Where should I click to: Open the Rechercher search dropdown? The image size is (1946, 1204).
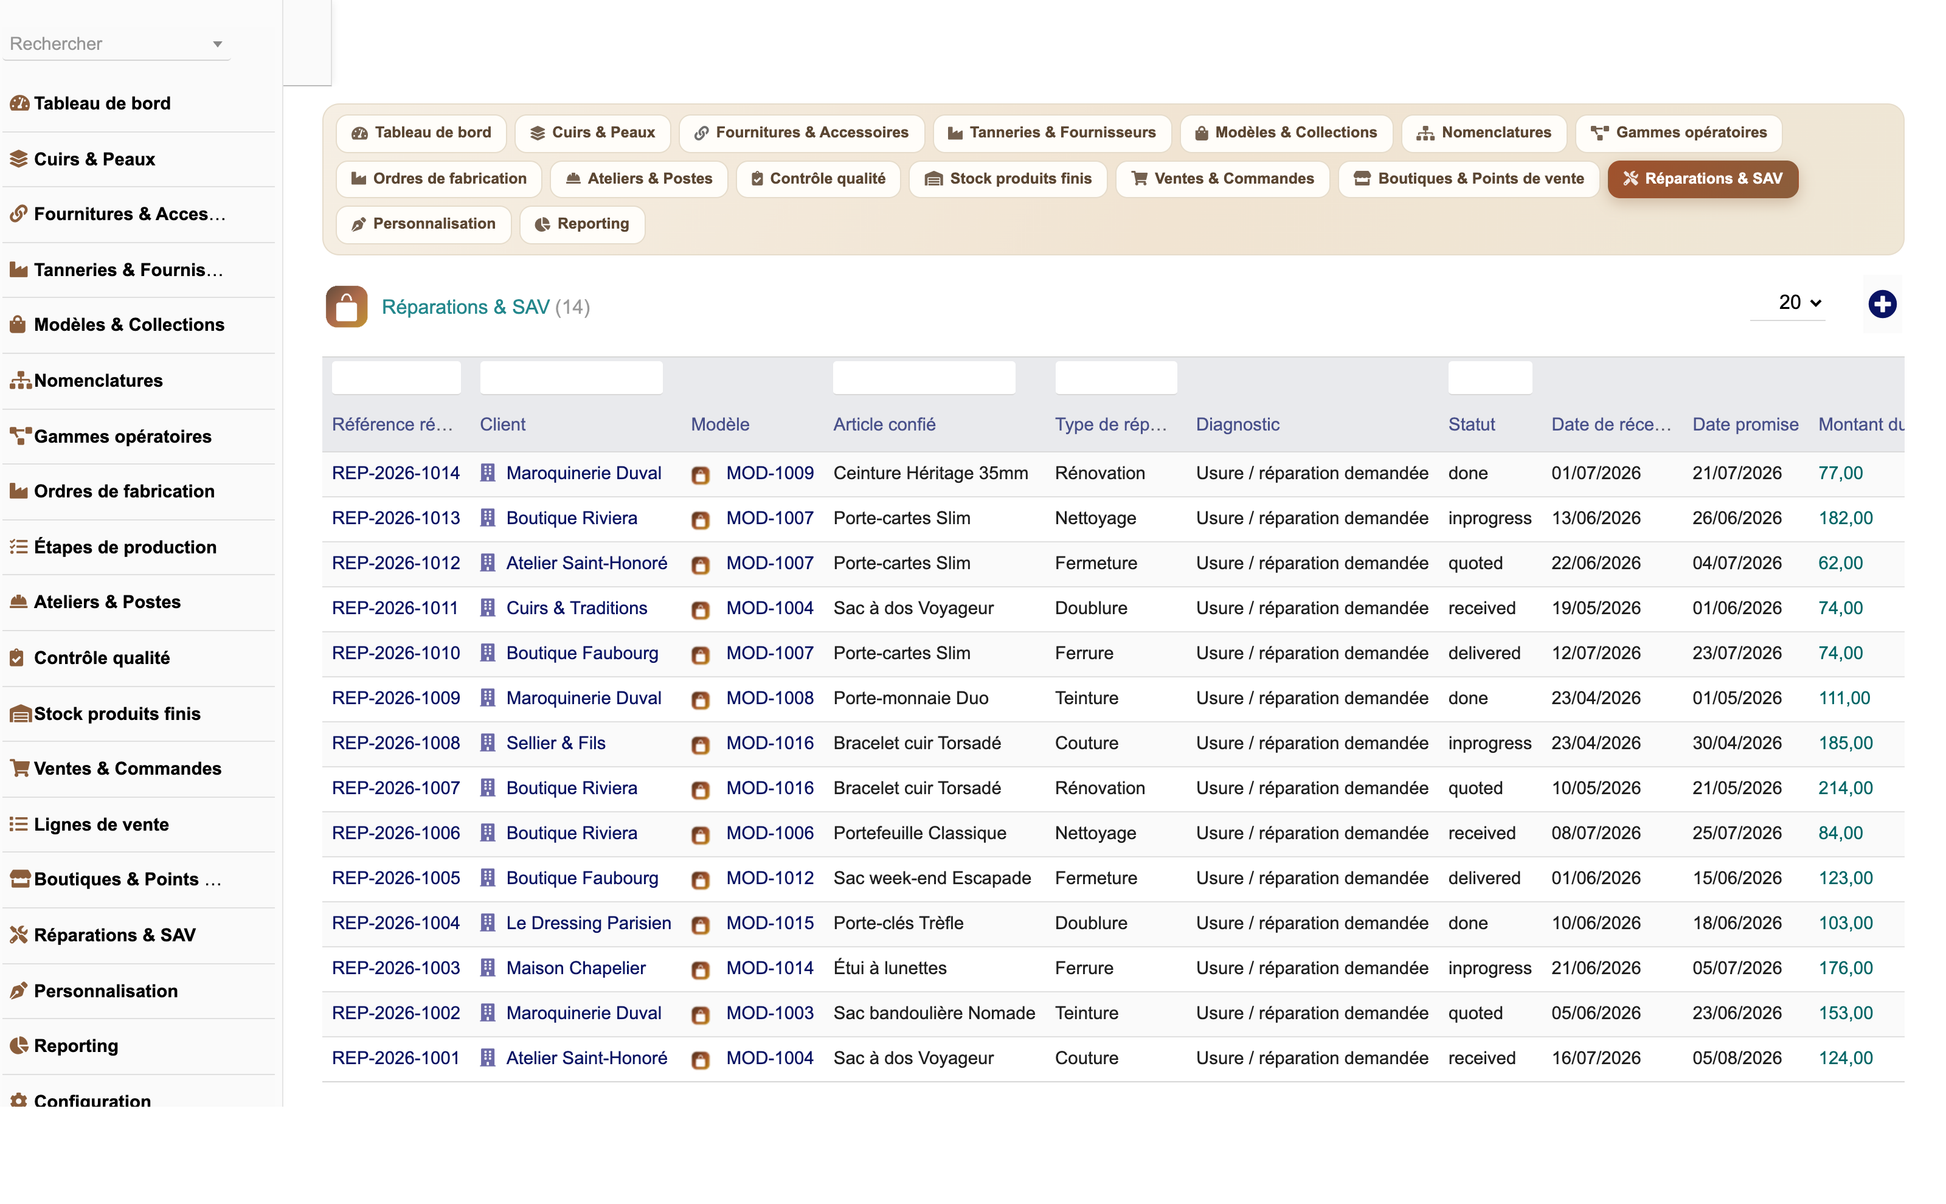tap(116, 44)
